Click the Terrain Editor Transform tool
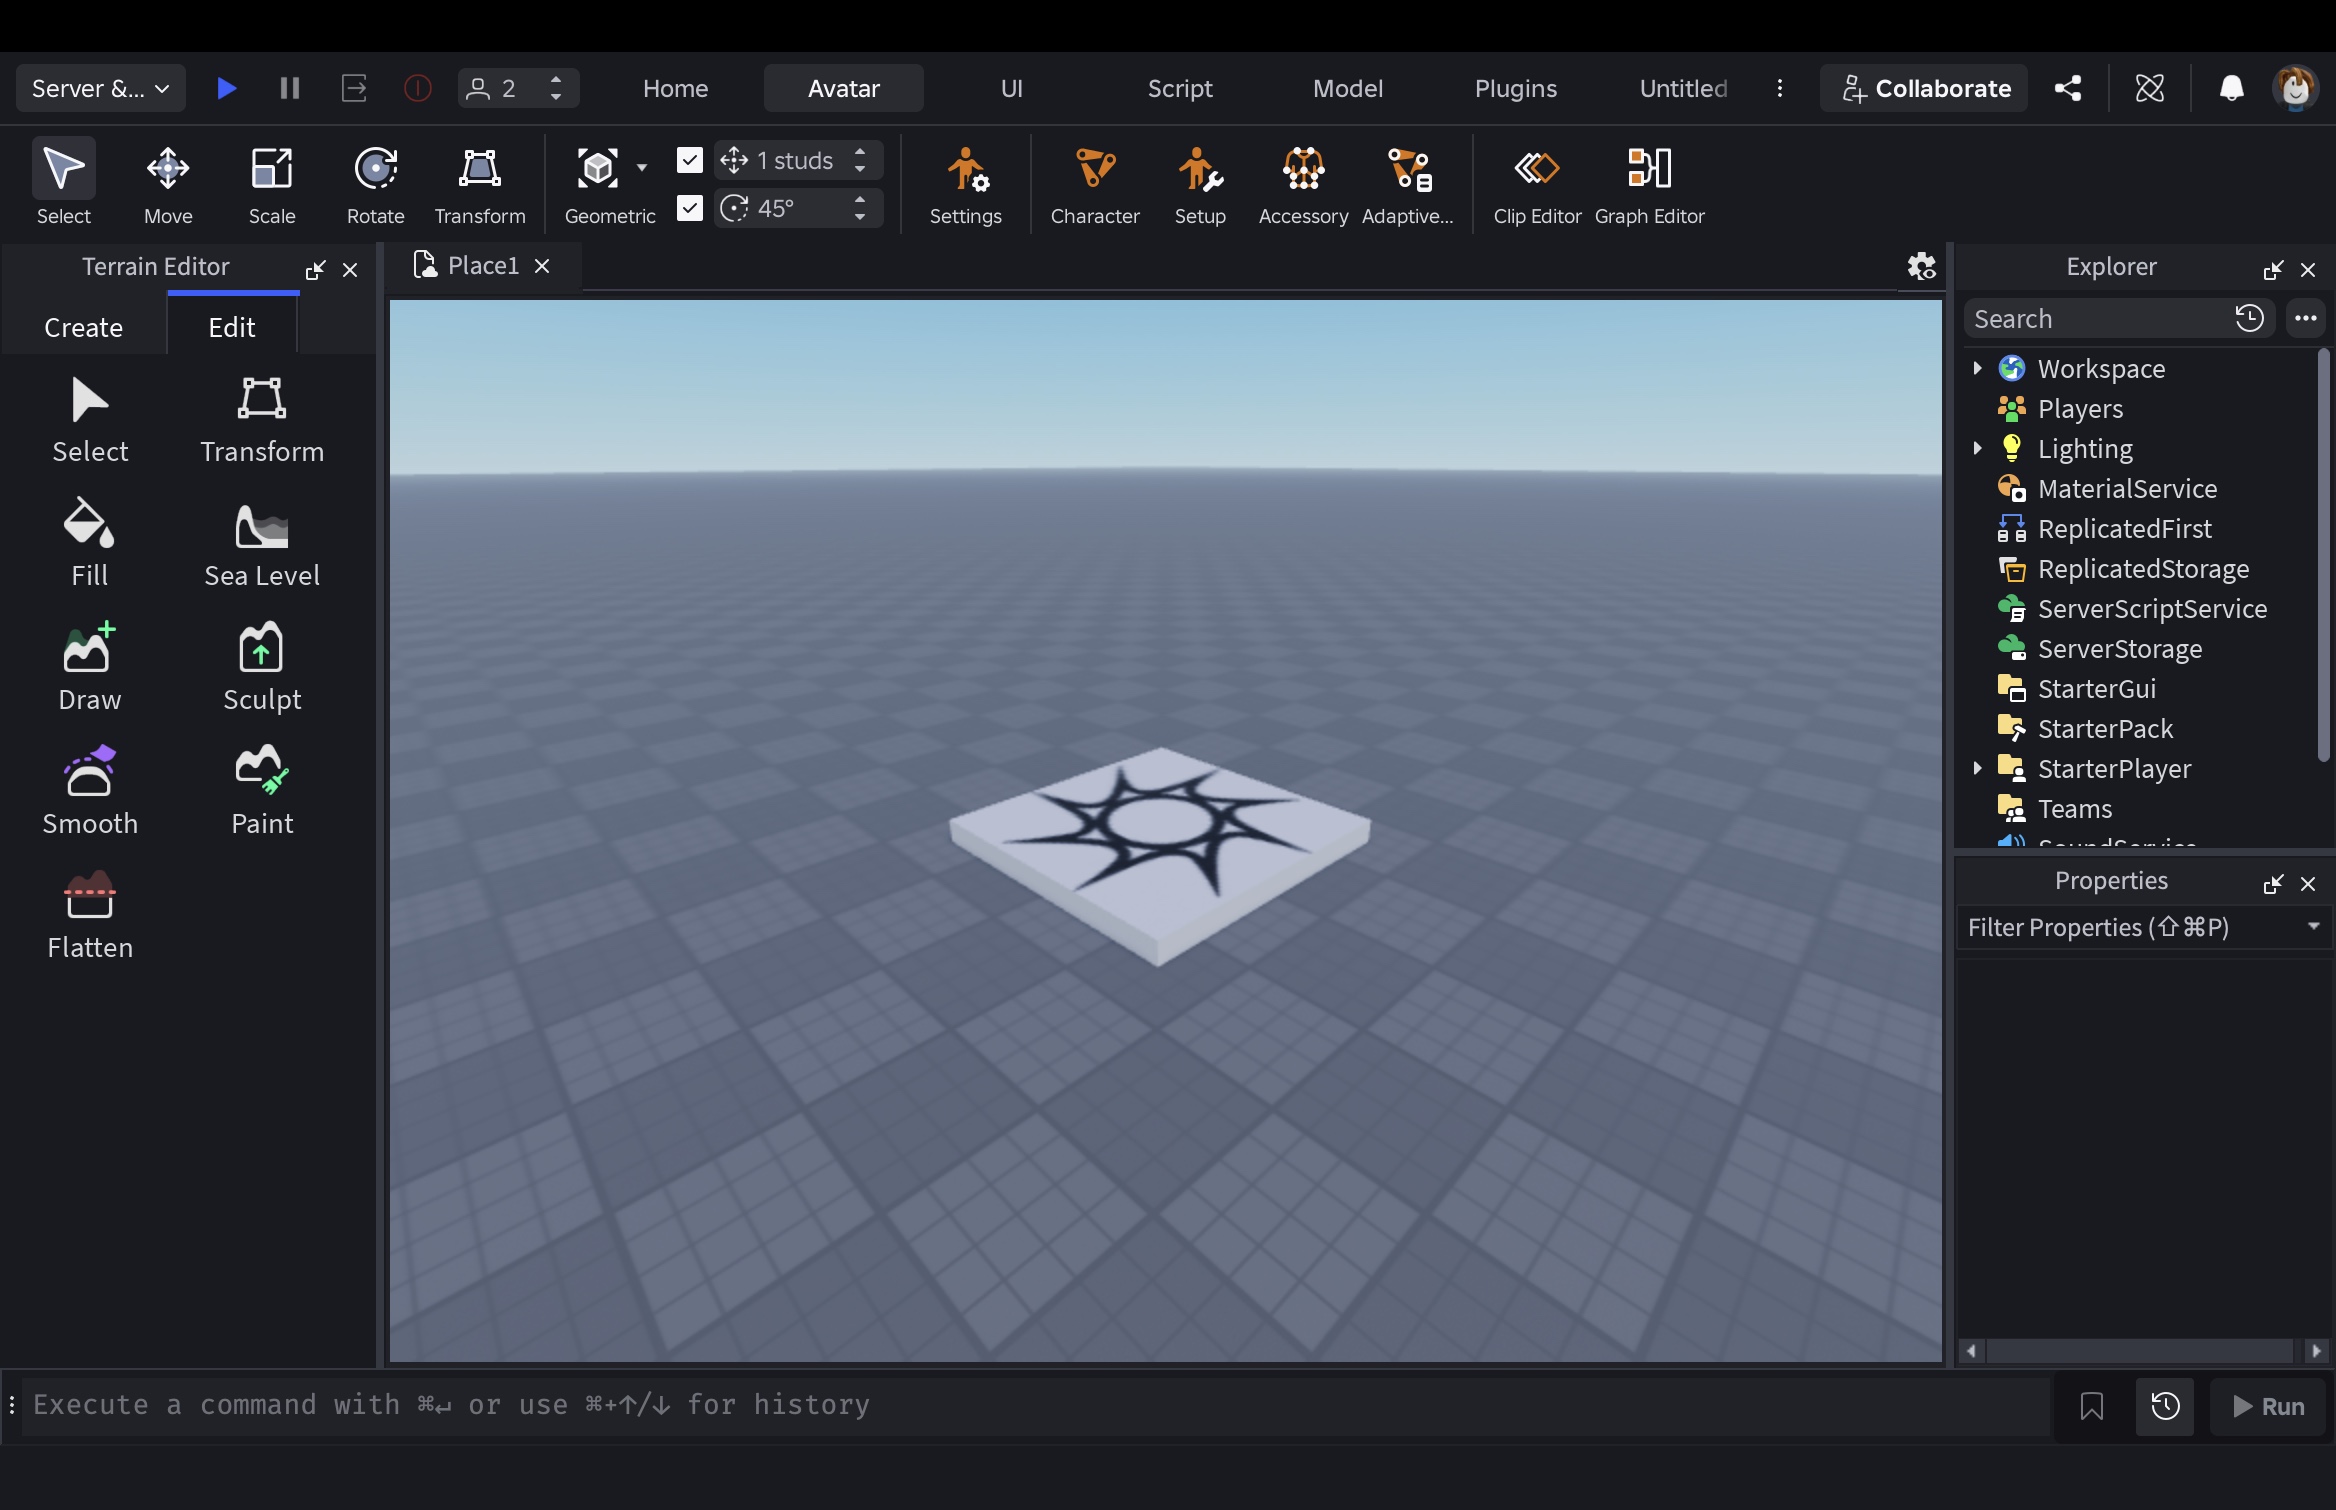This screenshot has width=2336, height=1510. click(262, 419)
